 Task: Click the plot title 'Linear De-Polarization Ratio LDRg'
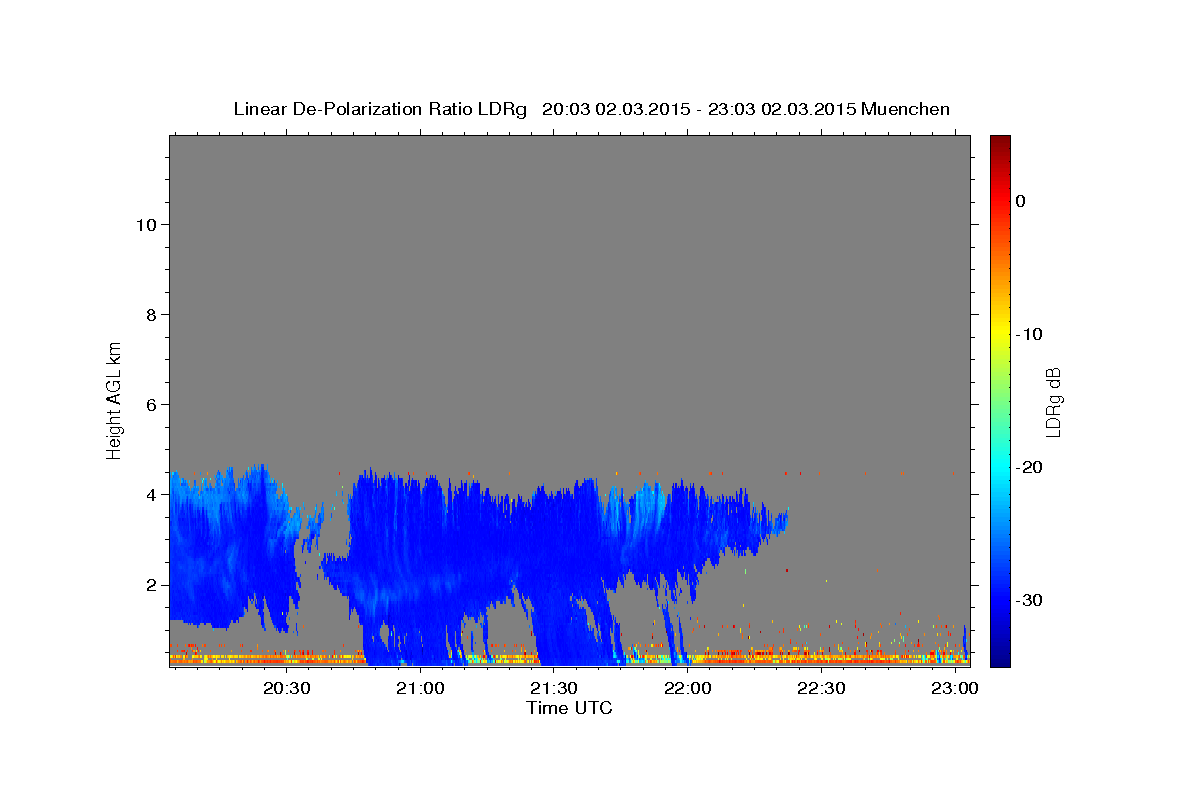[x=380, y=109]
